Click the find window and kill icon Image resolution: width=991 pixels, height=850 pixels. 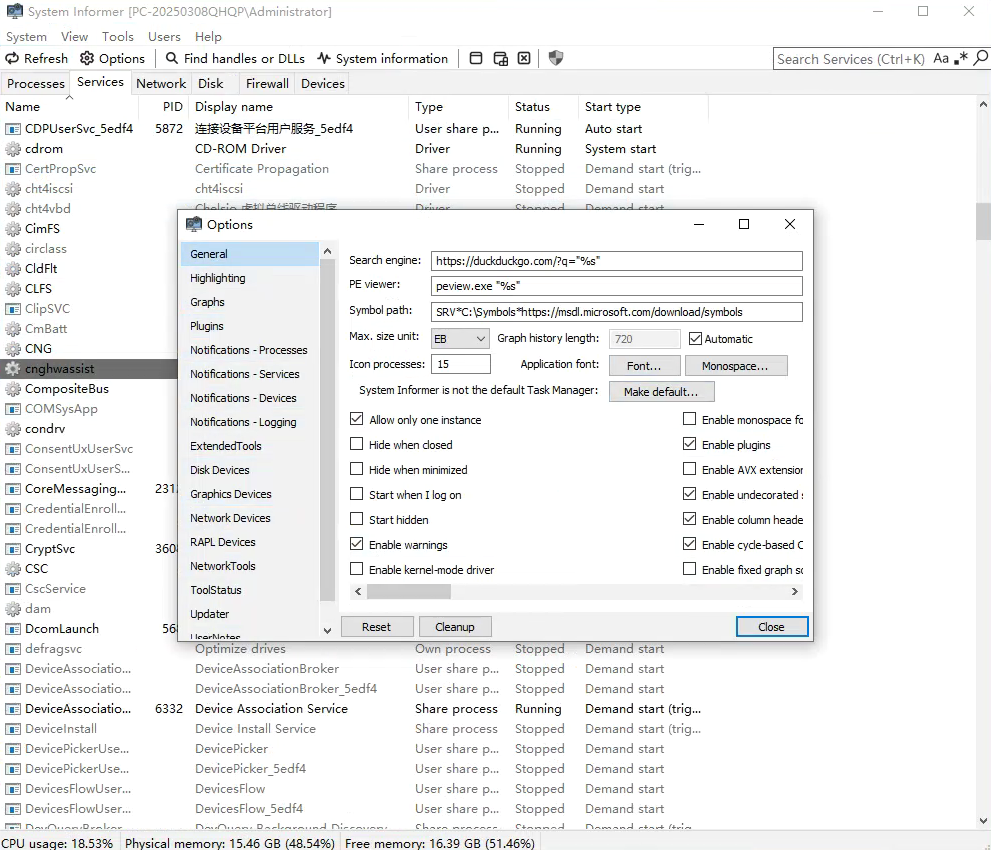(x=524, y=58)
